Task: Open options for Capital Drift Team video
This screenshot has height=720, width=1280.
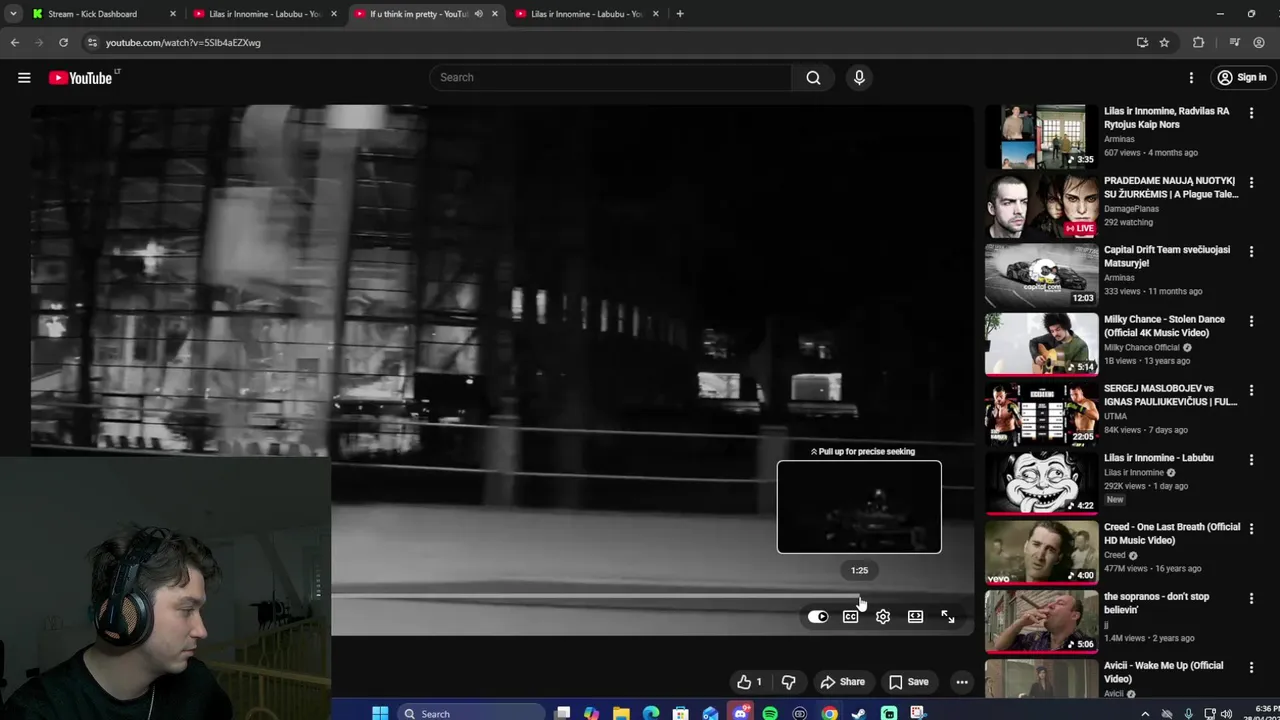Action: click(x=1251, y=251)
